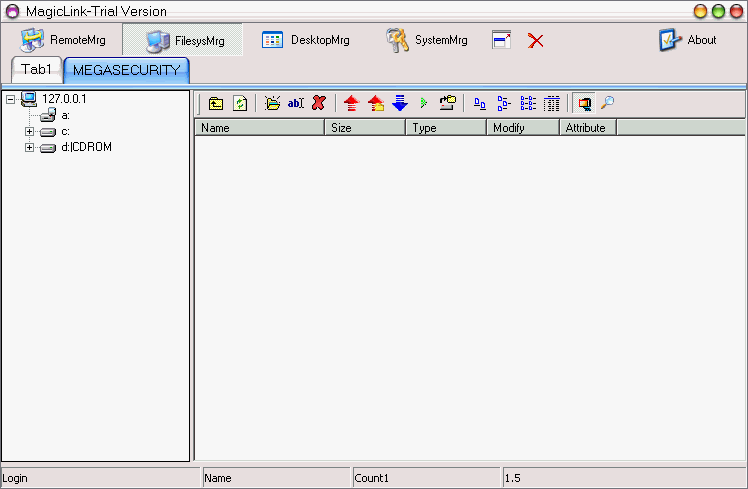Viewport: 748px width, 489px height.
Task: Click the red upload arrow icon
Action: coord(351,103)
